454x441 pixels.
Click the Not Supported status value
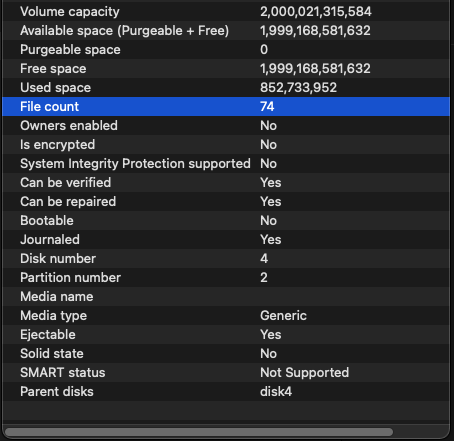point(304,373)
